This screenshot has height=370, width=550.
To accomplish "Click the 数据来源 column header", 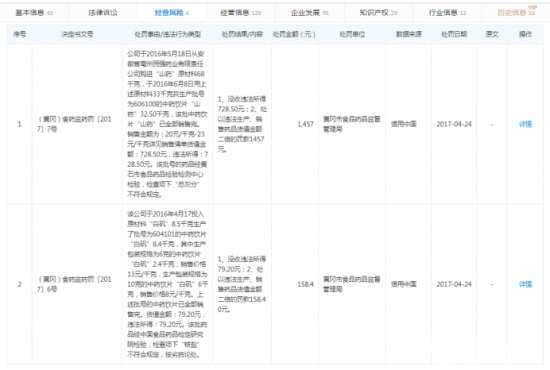I will (x=408, y=34).
